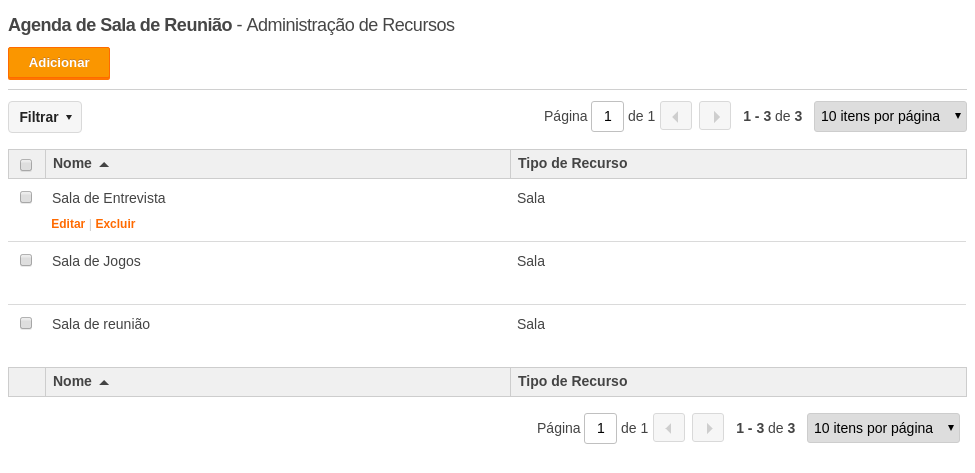Expand bottom 10 itens por página selector
The height and width of the screenshot is (473, 975).
point(883,428)
